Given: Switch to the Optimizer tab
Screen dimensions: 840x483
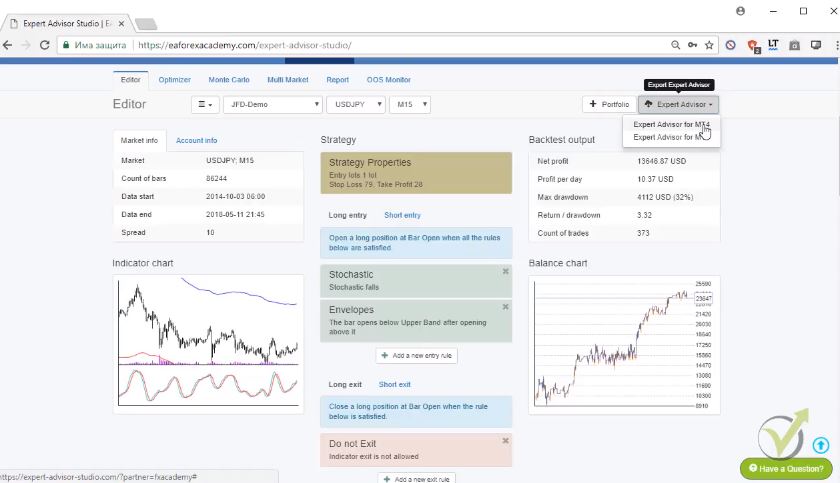Looking at the screenshot, I should coord(175,80).
